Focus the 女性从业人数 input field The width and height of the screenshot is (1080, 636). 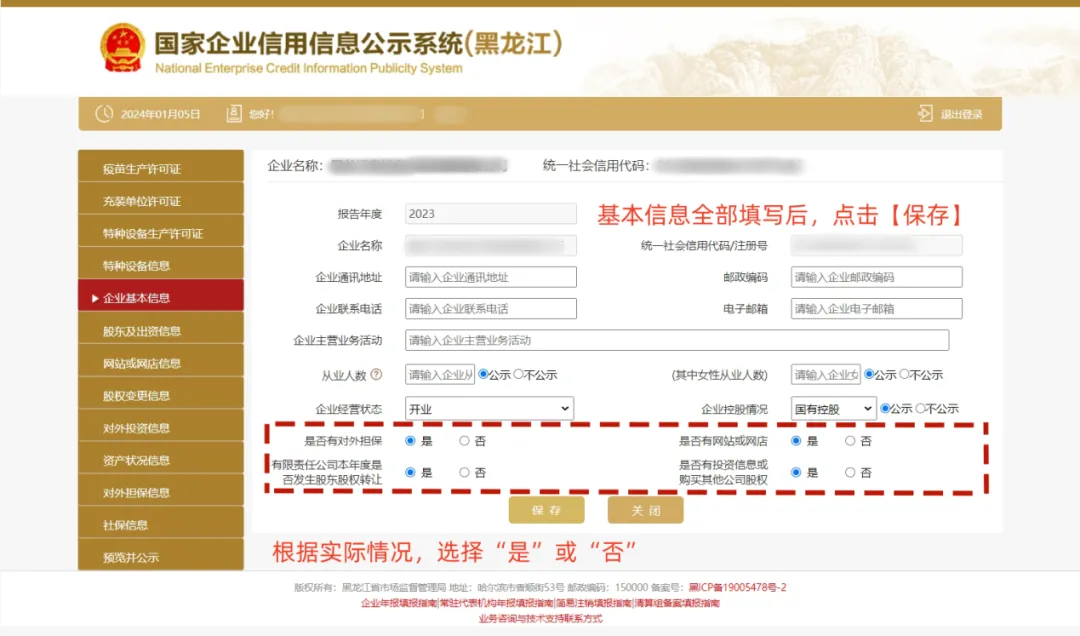click(825, 374)
